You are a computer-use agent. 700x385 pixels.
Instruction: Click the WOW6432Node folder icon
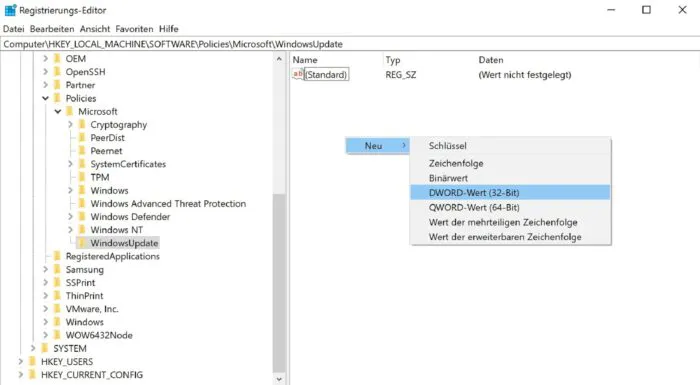pyautogui.click(x=57, y=335)
